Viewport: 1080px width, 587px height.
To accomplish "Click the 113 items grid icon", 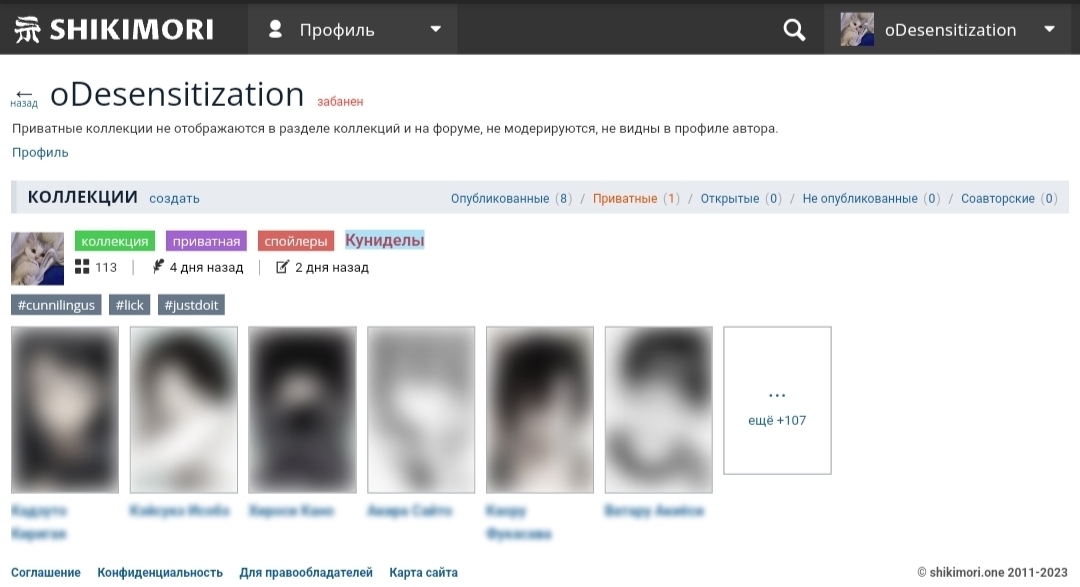I will point(82,267).
